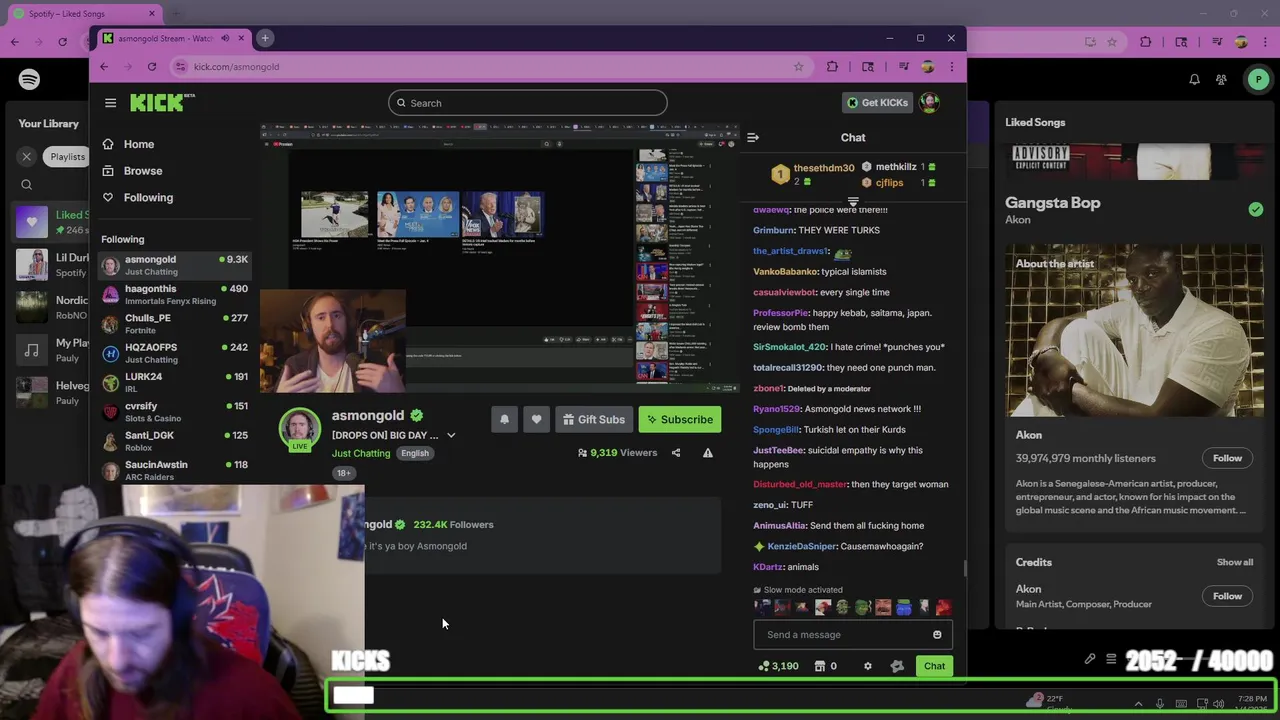The width and height of the screenshot is (1280, 720).
Task: Expand the chat leaderboard handle
Action: (853, 201)
